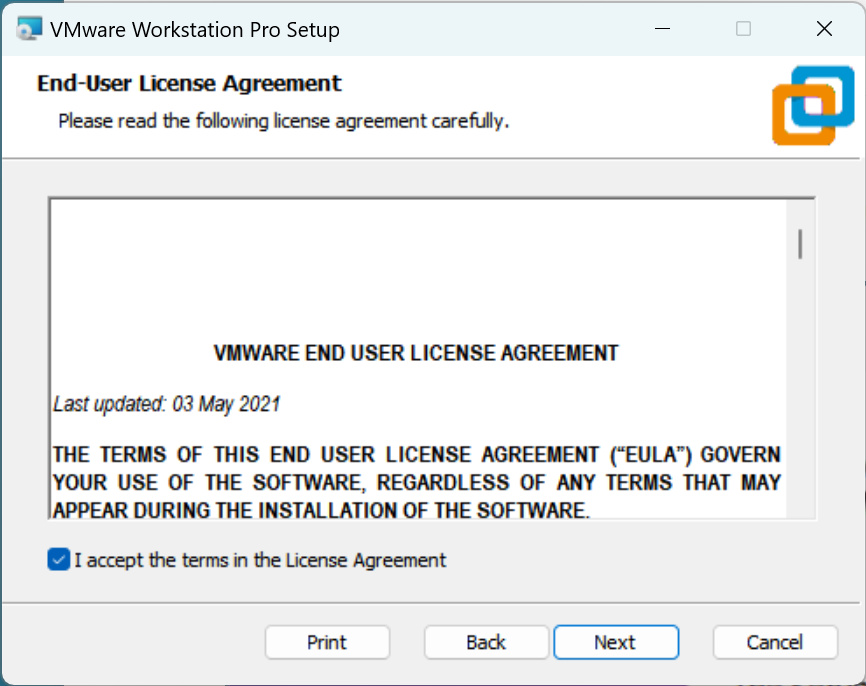The image size is (866, 686).
Task: Click the 'End-User License Agreement' page header
Action: (189, 83)
